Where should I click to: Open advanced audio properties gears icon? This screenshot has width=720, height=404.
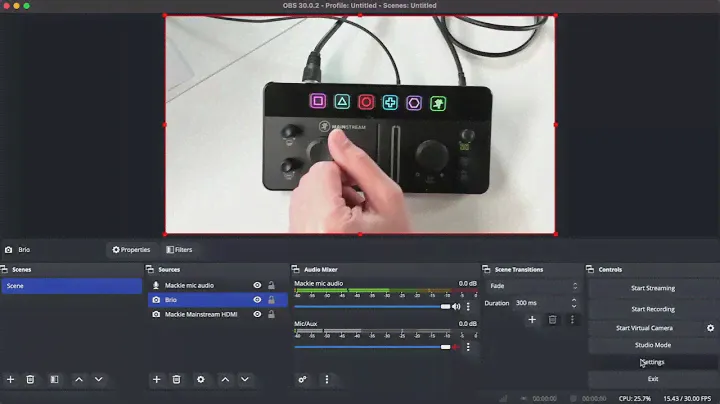[x=302, y=380]
